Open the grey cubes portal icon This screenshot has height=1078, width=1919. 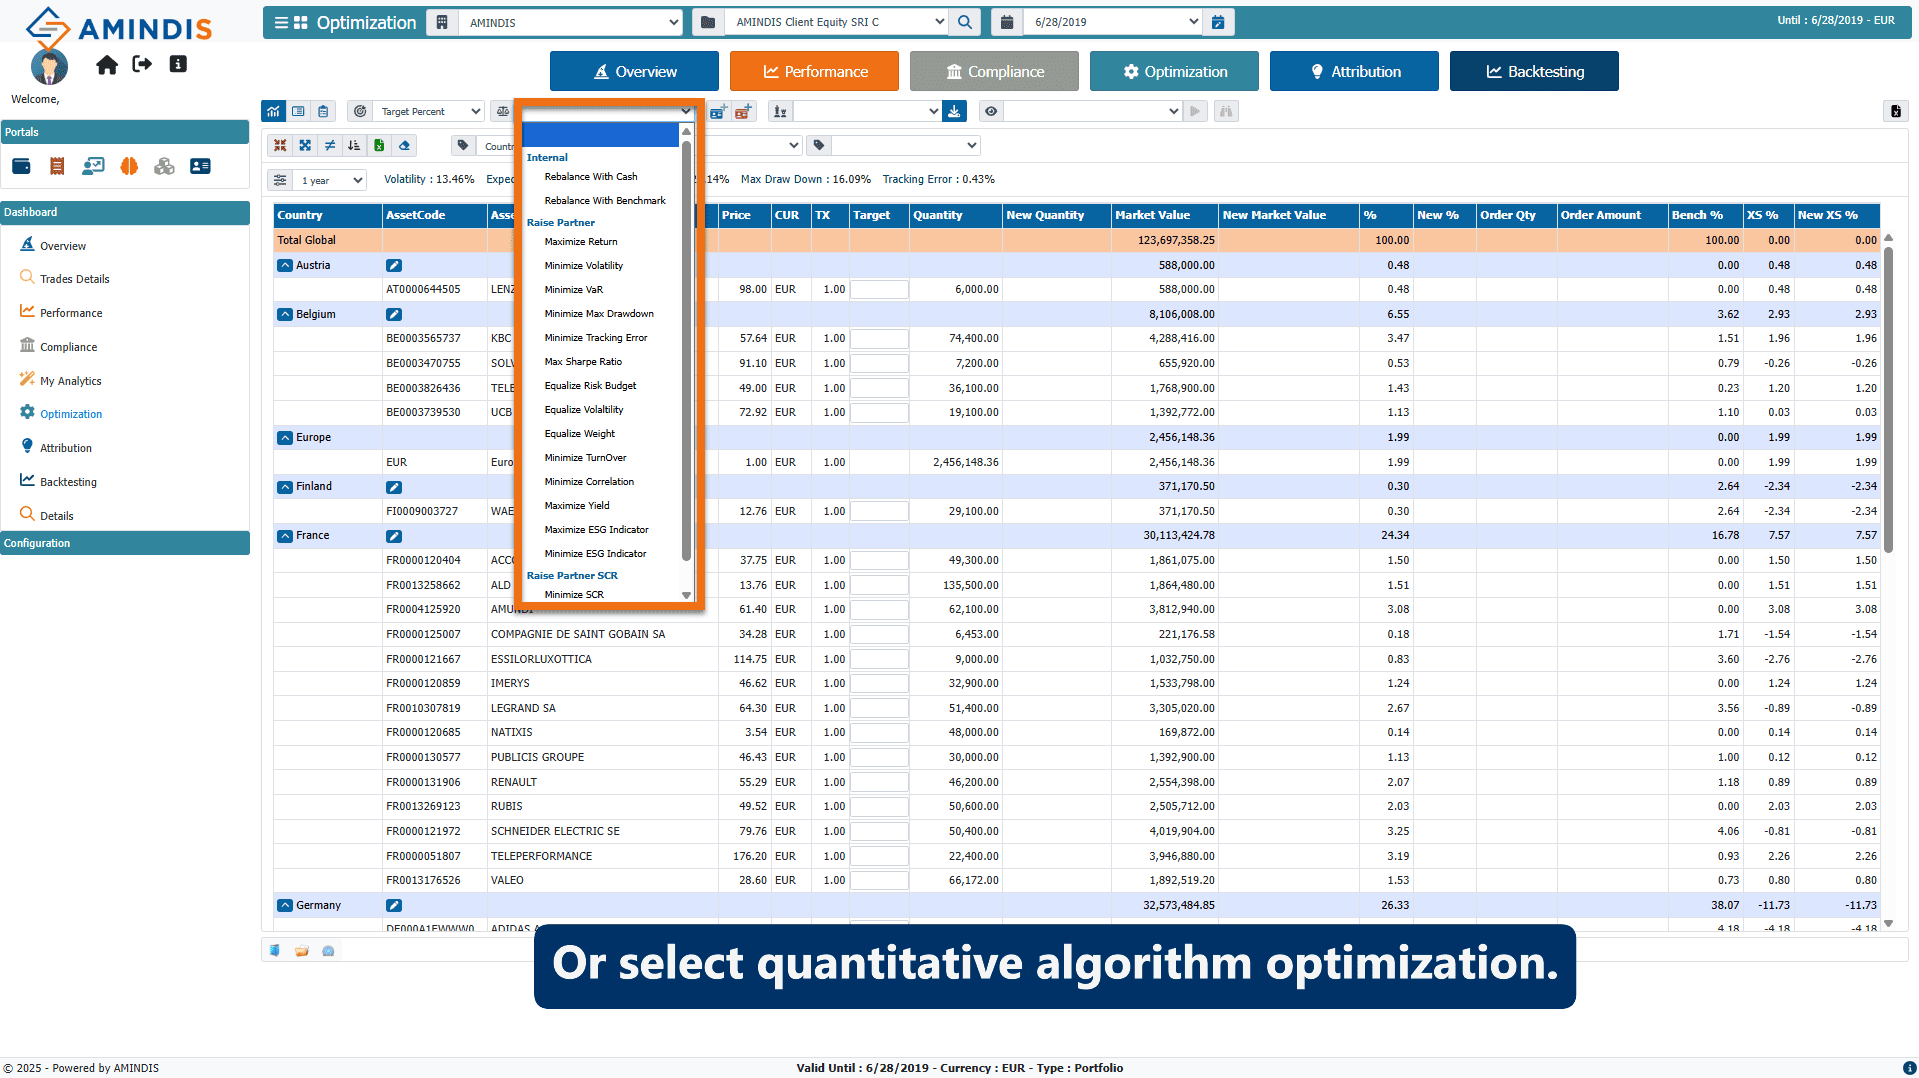tap(164, 166)
